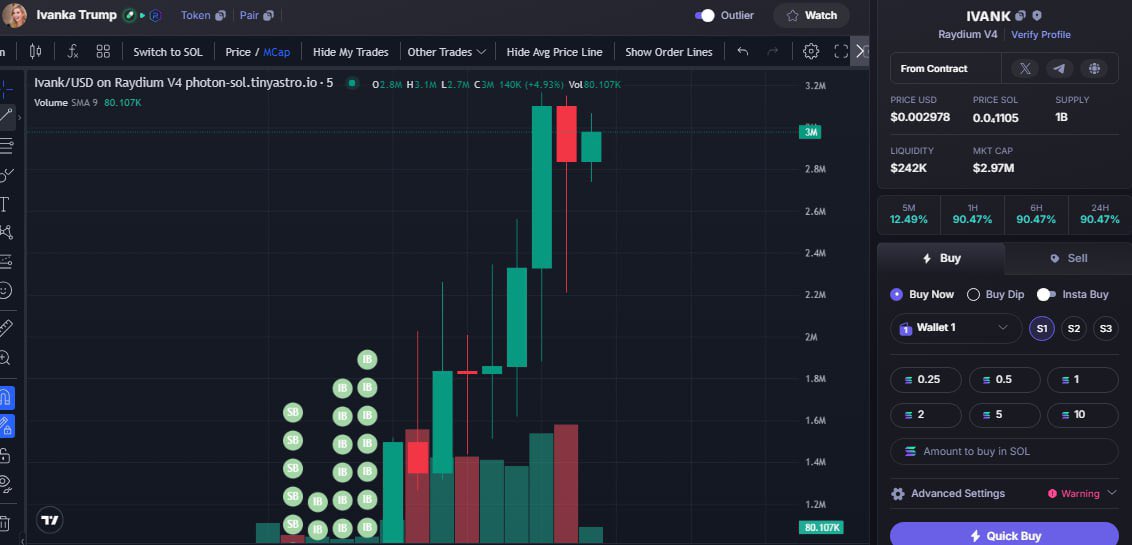The width and height of the screenshot is (1132, 545).
Task: Select the crosshair cursor tool
Action: [x=6, y=91]
